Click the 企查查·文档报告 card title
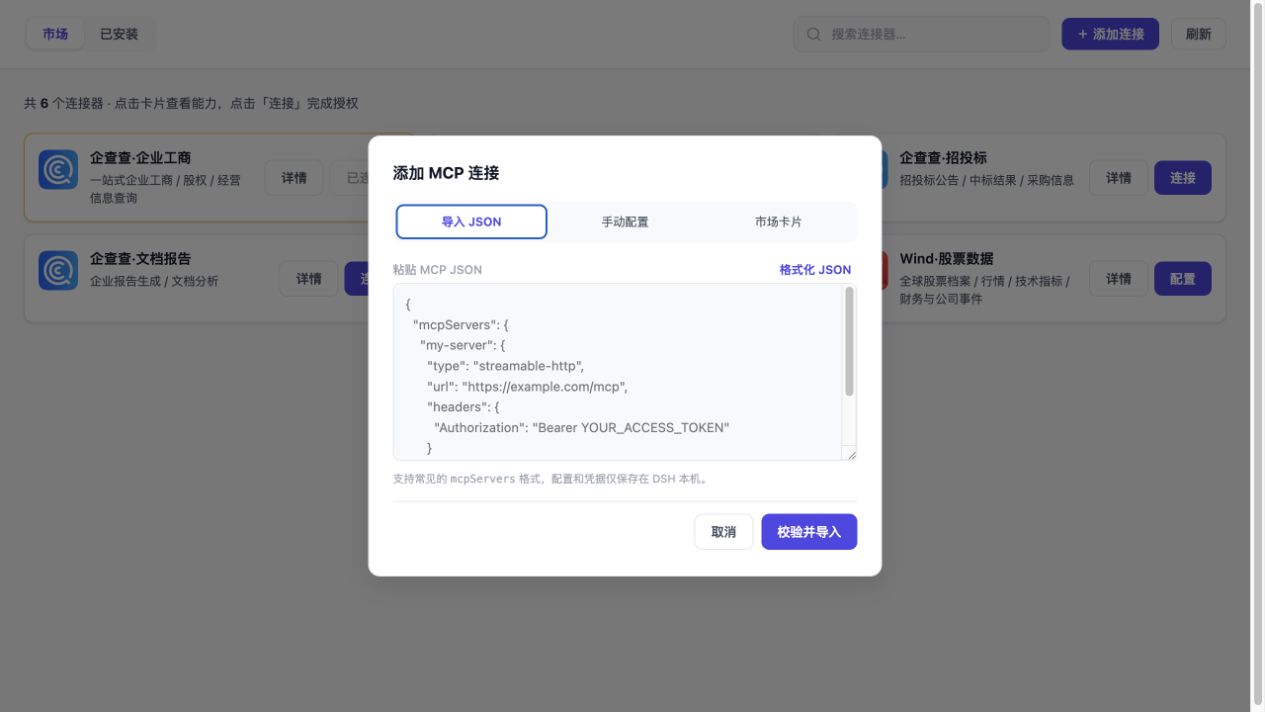 [140, 259]
